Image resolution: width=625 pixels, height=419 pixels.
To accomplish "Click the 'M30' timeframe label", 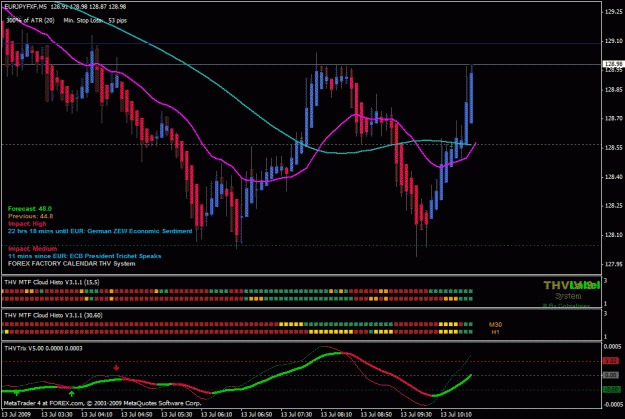I will 495,325.
